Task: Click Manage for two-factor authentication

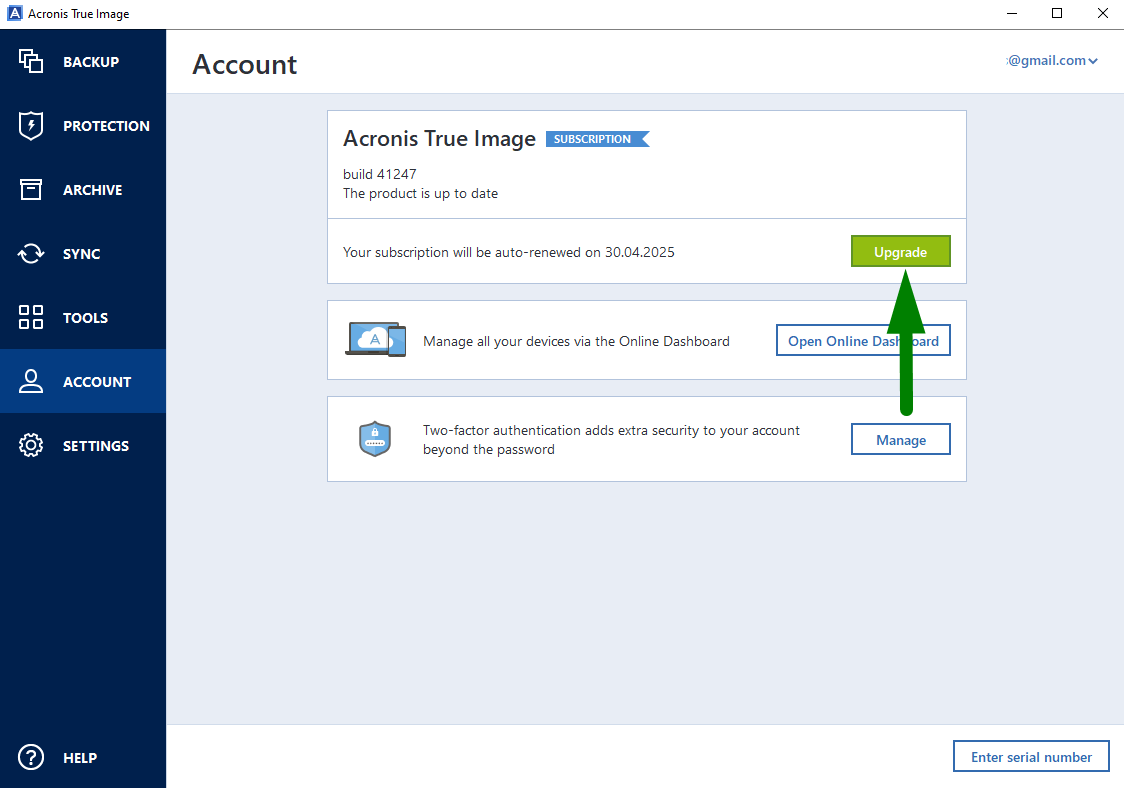Action: tap(900, 438)
